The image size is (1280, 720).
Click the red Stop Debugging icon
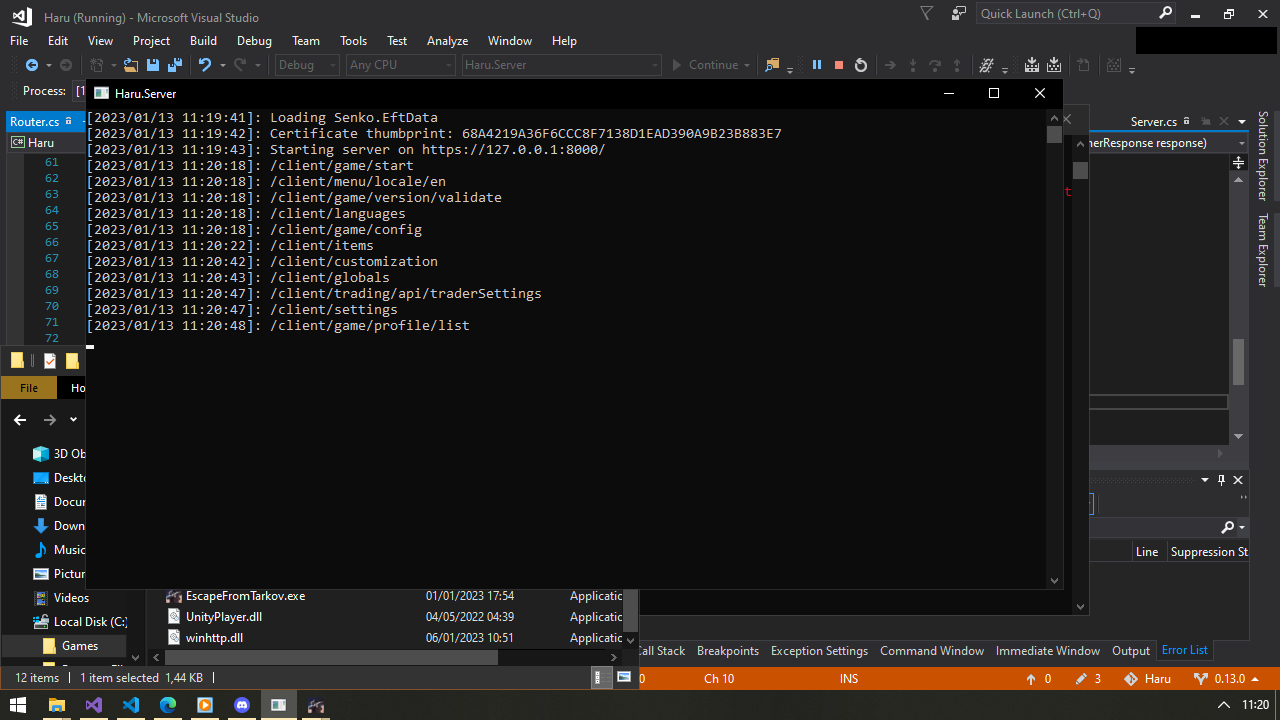coord(840,64)
